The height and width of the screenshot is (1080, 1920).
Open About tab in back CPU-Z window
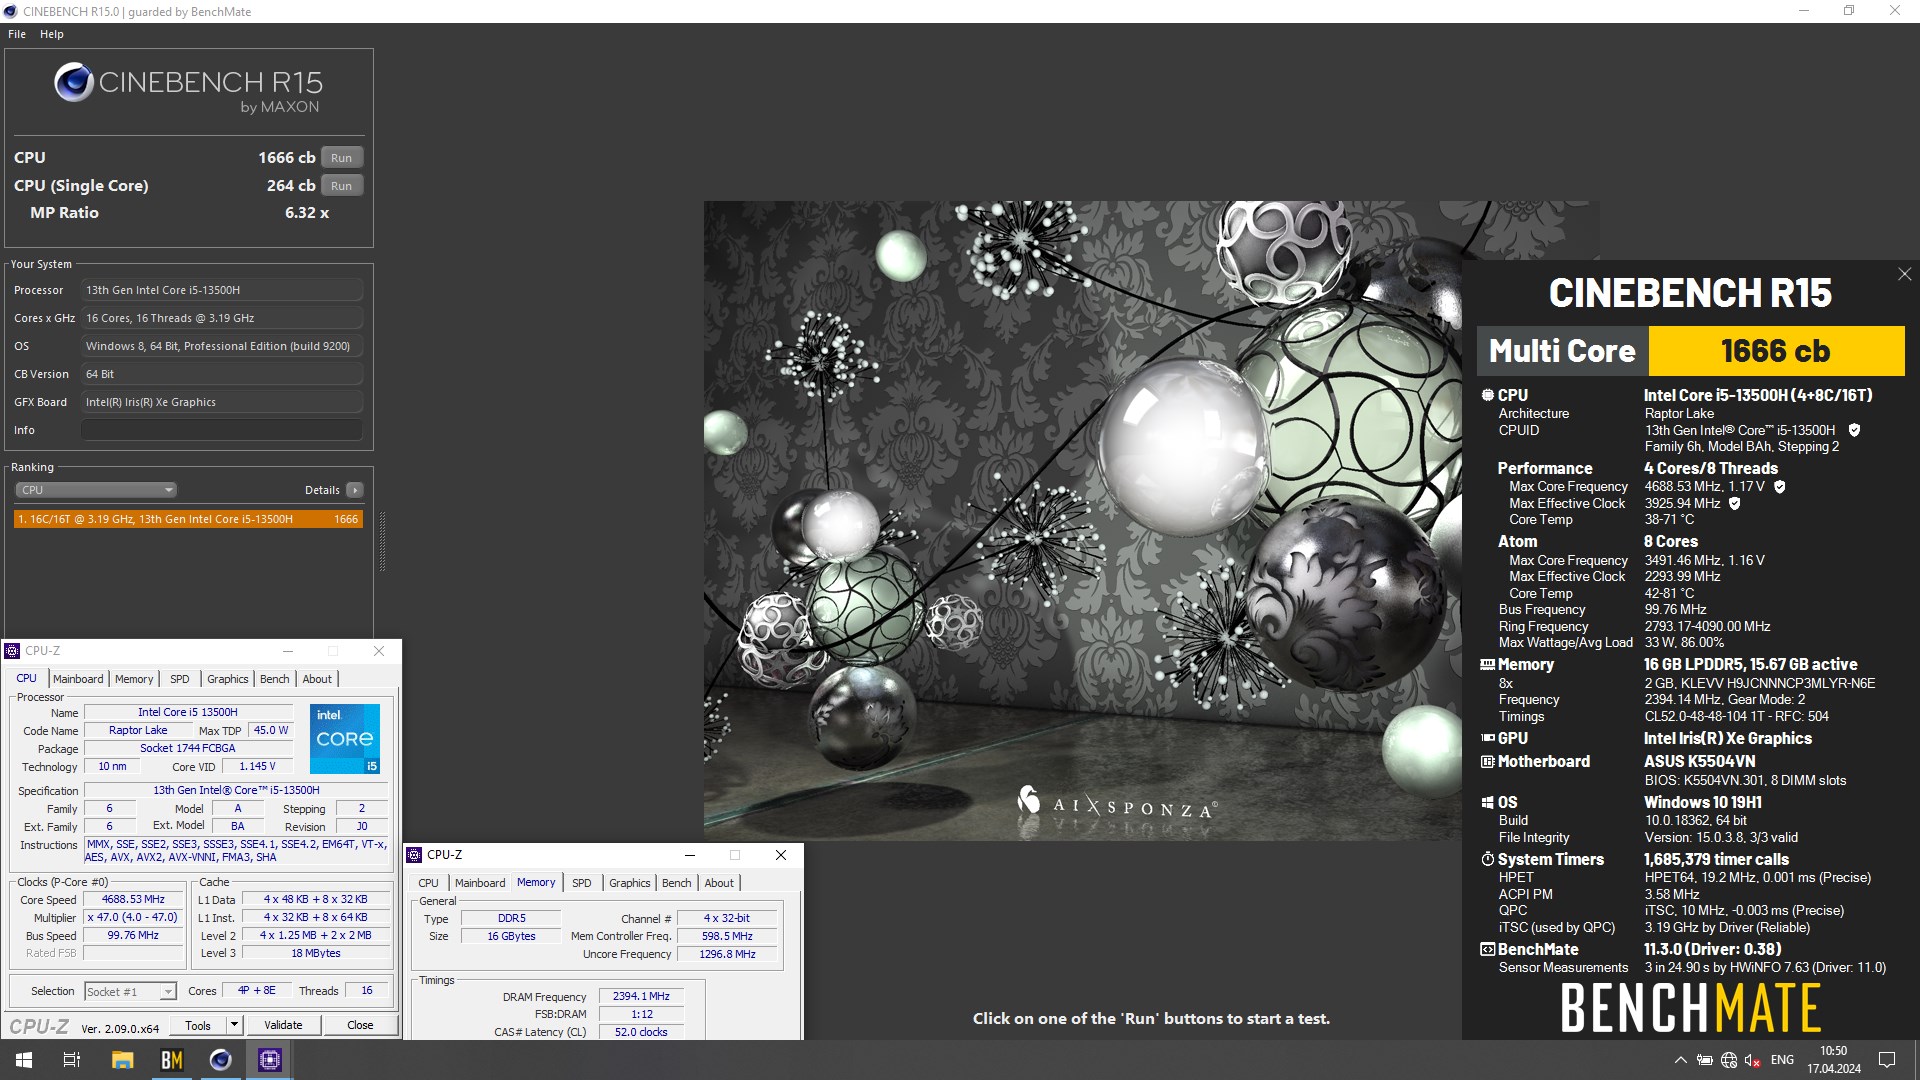(317, 679)
